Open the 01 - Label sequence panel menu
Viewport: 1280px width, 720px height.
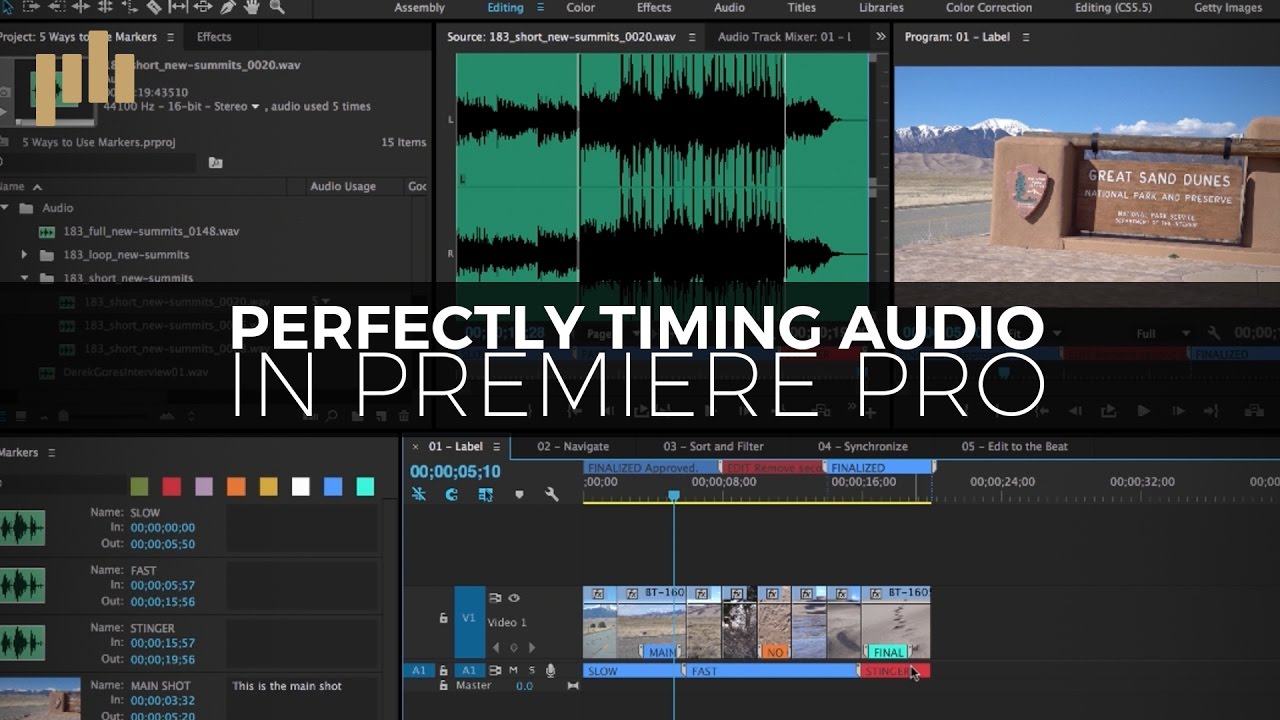(x=496, y=447)
